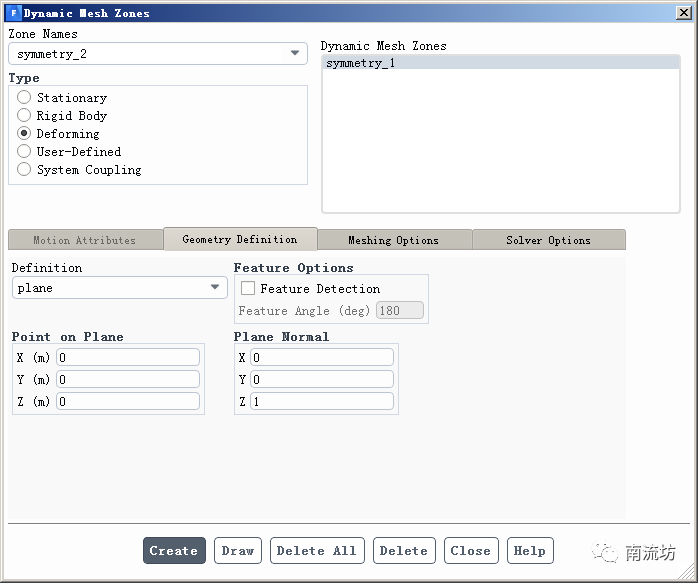The height and width of the screenshot is (583, 698).
Task: Select the Stationary radio button
Action: coord(24,98)
